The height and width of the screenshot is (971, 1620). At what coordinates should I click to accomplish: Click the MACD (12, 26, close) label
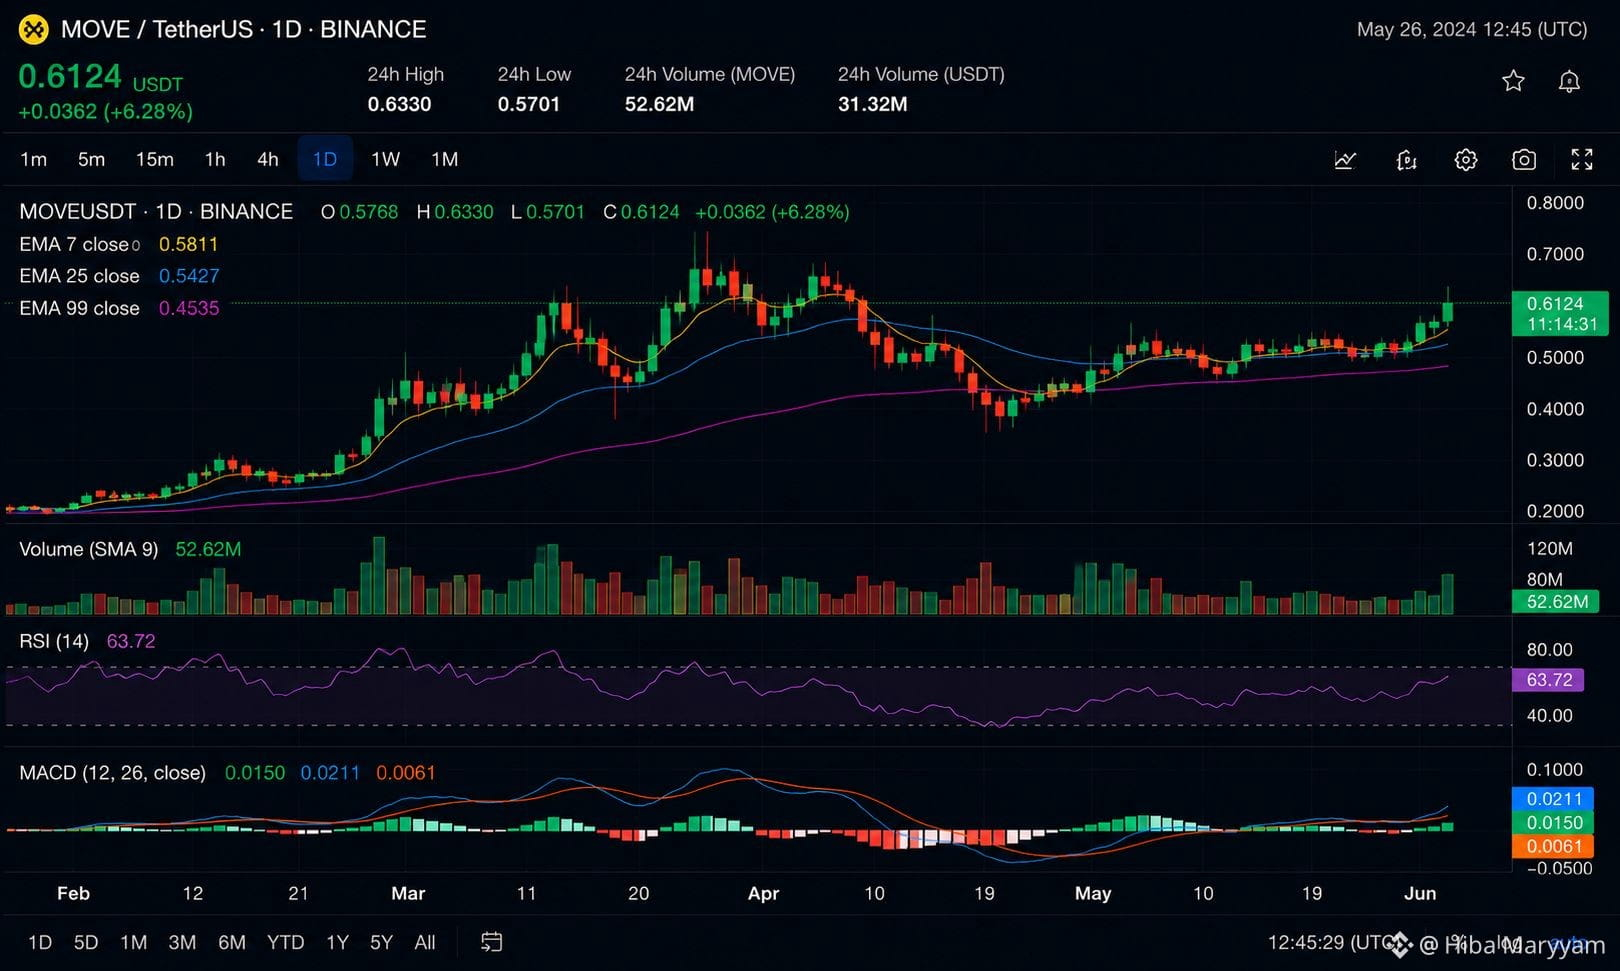112,773
